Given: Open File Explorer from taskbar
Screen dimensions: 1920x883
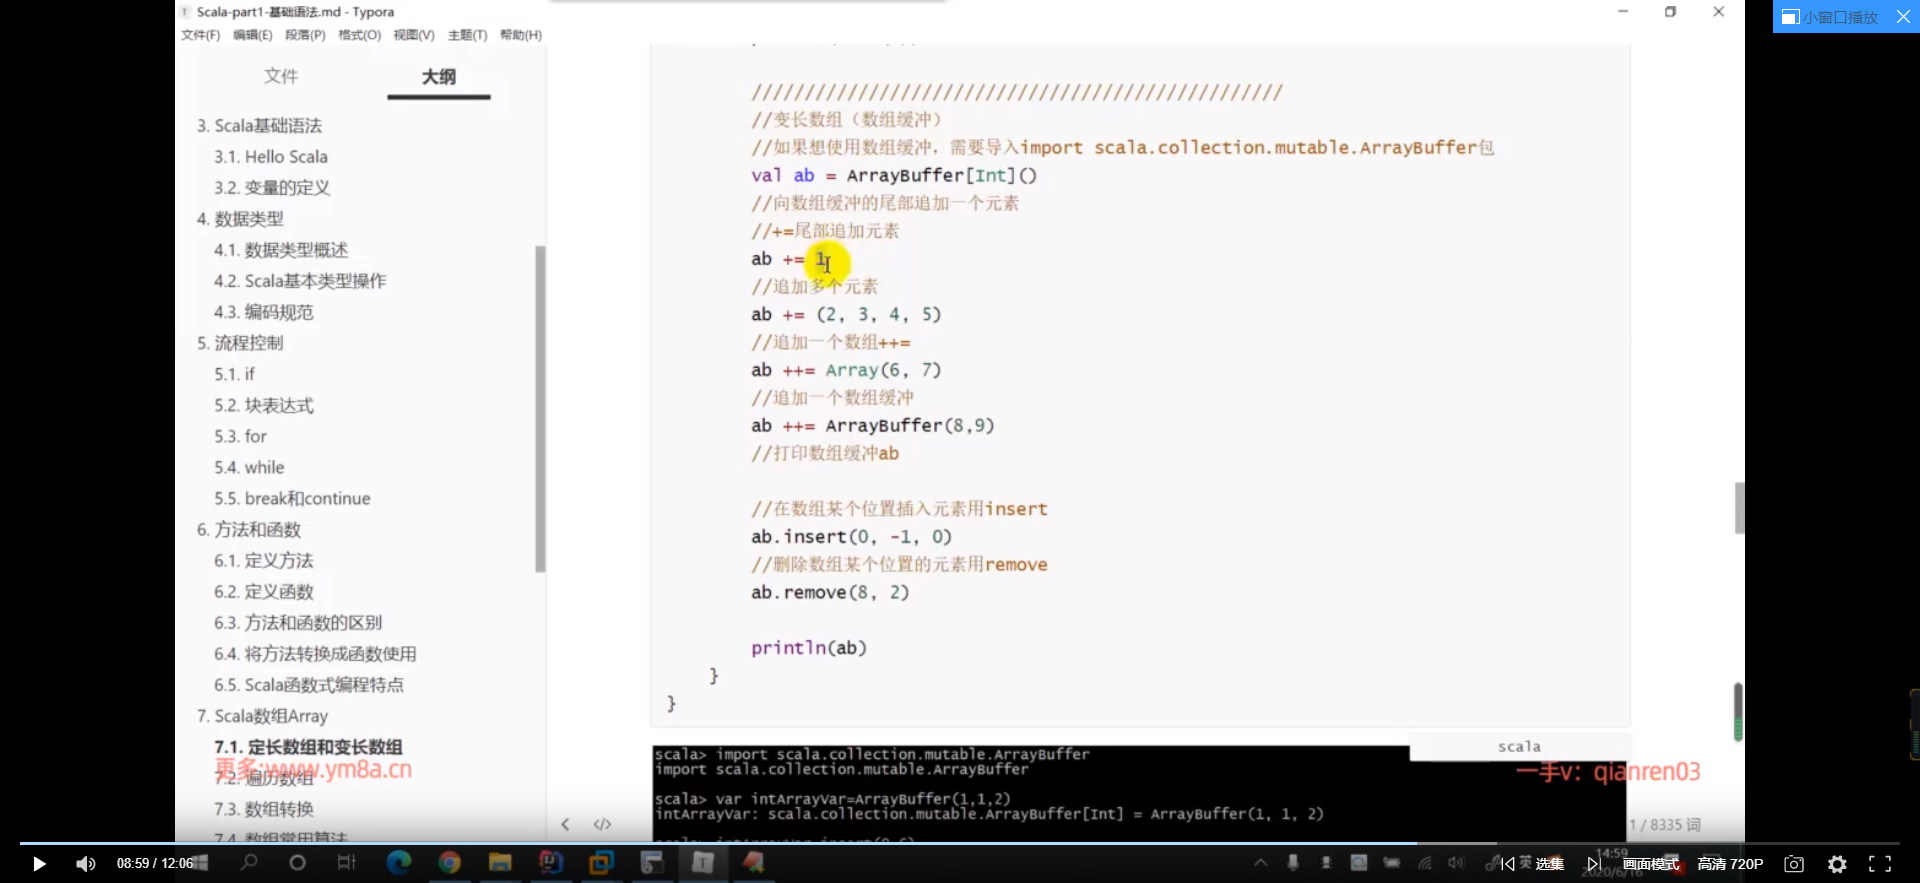Looking at the screenshot, I should click(x=500, y=862).
